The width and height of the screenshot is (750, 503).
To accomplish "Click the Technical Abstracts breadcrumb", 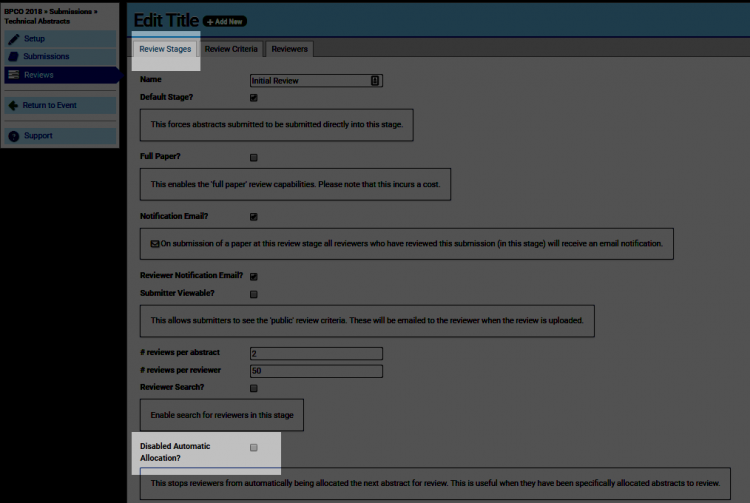I will (37, 21).
